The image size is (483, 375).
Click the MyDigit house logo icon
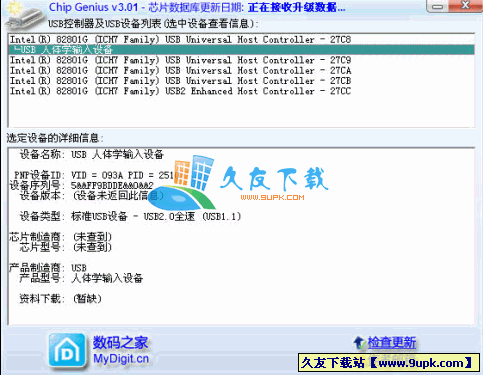click(x=67, y=352)
